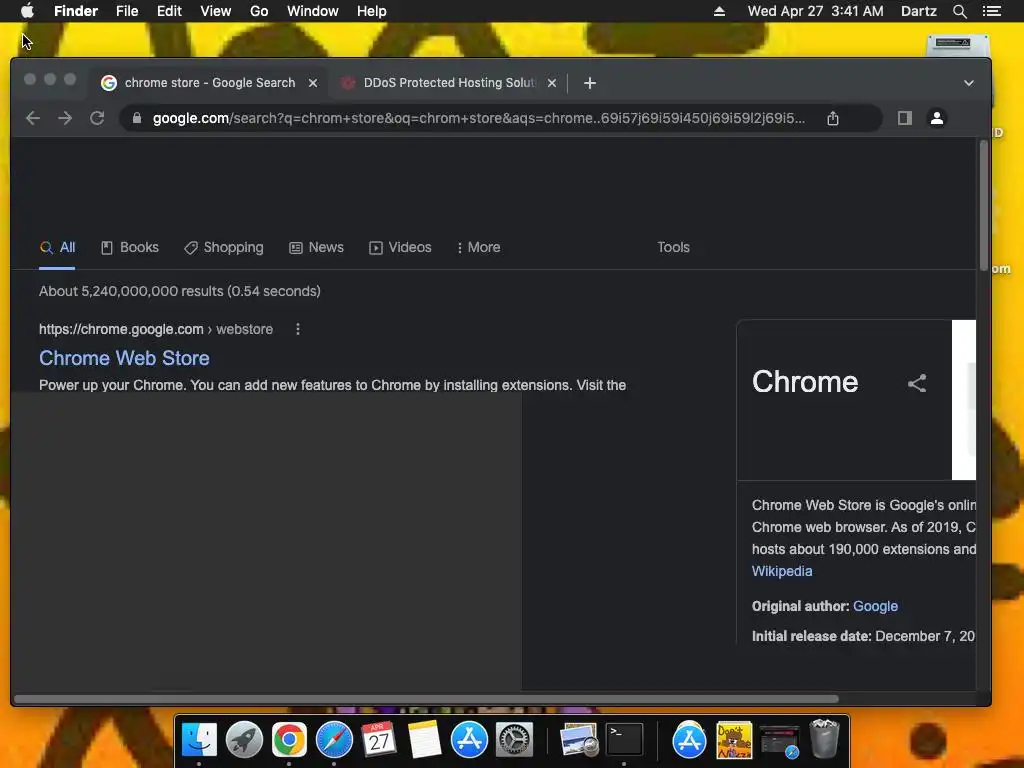The image size is (1024, 768).
Task: Open the minimized window thumbnail in the Dock
Action: (779, 741)
